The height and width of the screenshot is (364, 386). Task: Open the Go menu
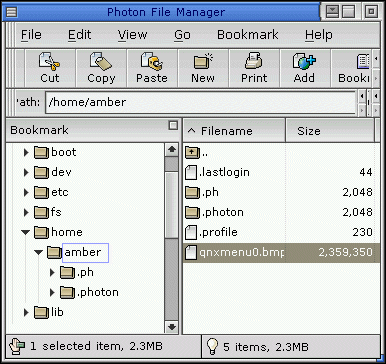click(182, 35)
